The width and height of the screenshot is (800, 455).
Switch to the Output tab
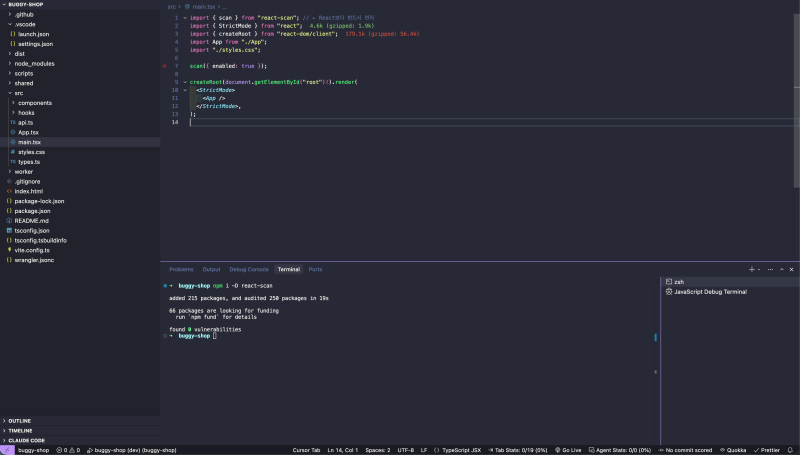pyautogui.click(x=211, y=269)
